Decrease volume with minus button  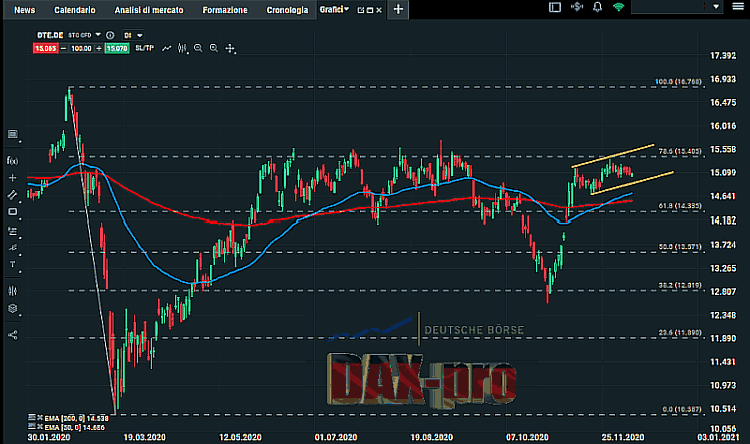64,48
